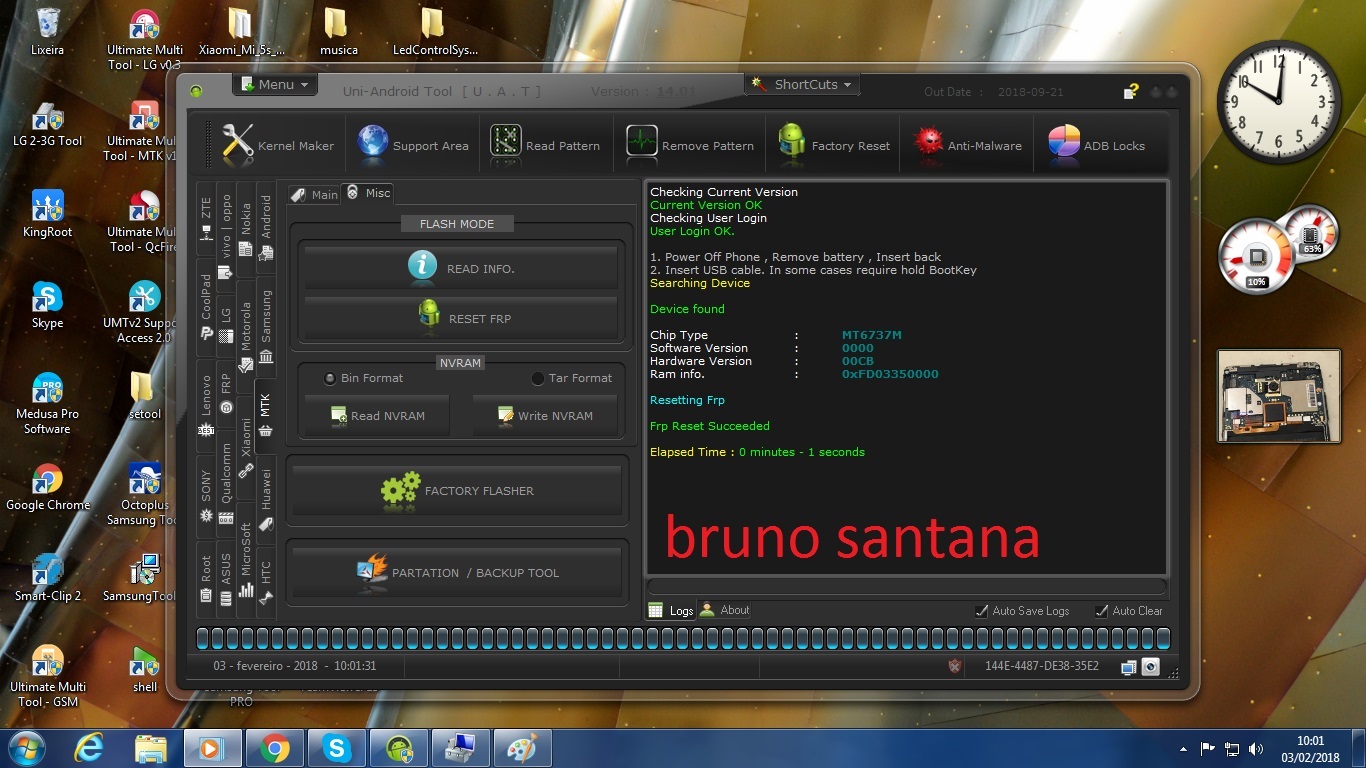Select the Huawei vertical tab
1366x768 pixels.
[266, 498]
